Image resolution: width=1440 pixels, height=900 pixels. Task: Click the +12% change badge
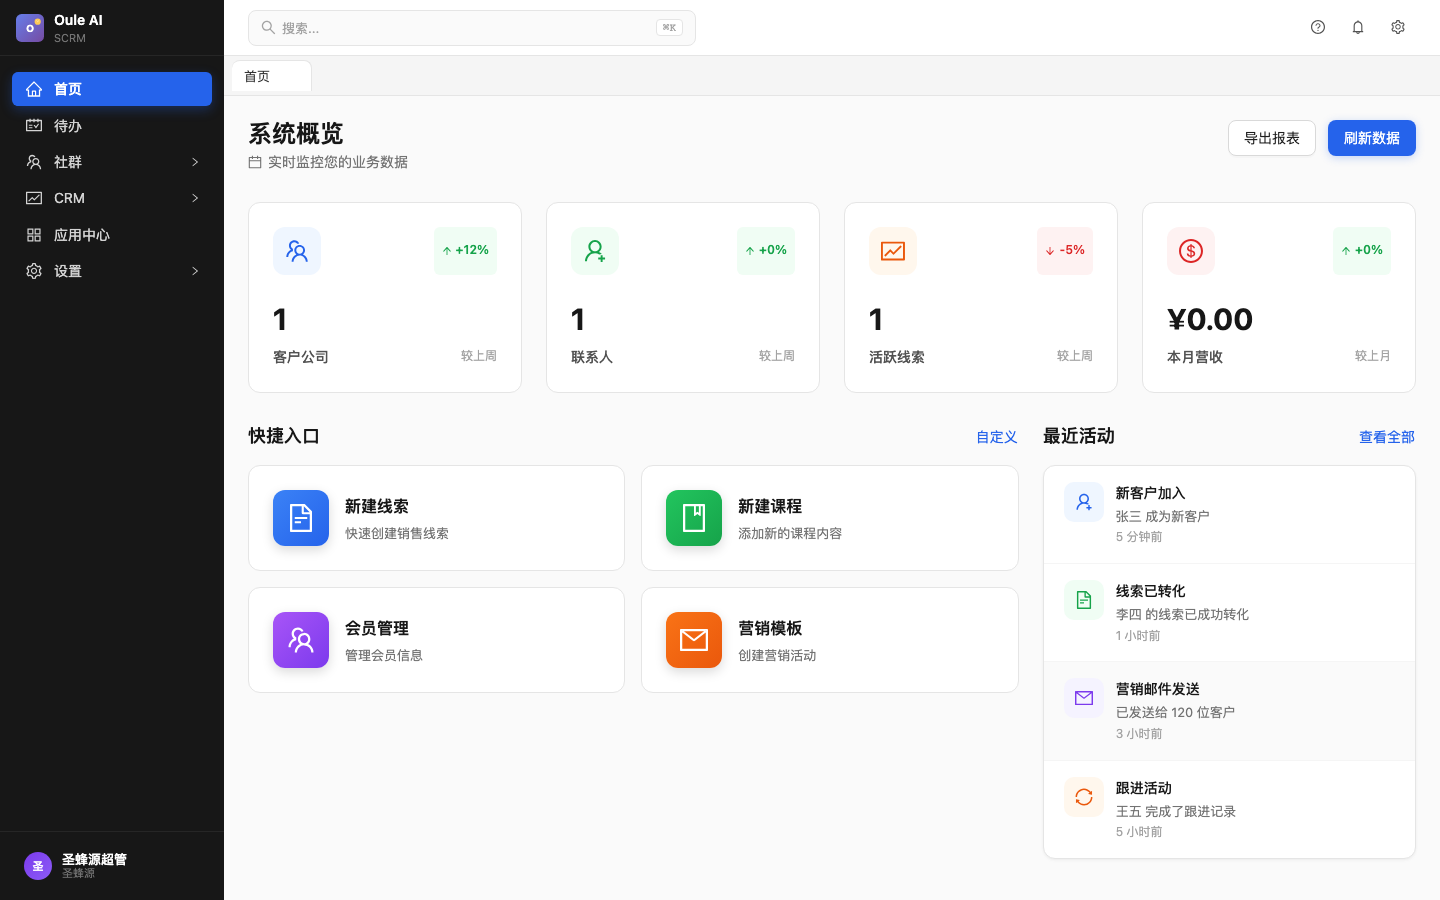pyautogui.click(x=465, y=251)
